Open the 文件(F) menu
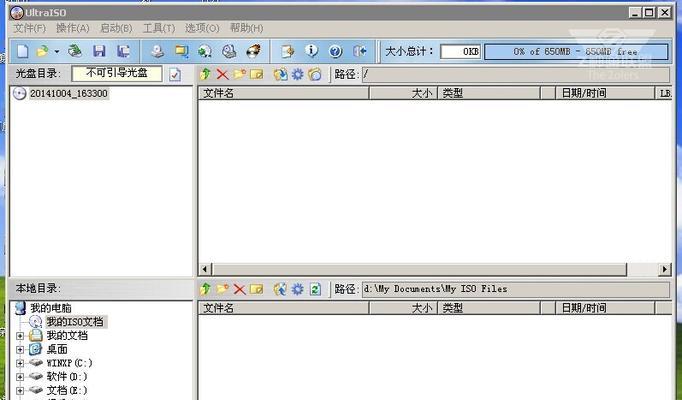Screen dimensions: 682x400 pos(30,28)
